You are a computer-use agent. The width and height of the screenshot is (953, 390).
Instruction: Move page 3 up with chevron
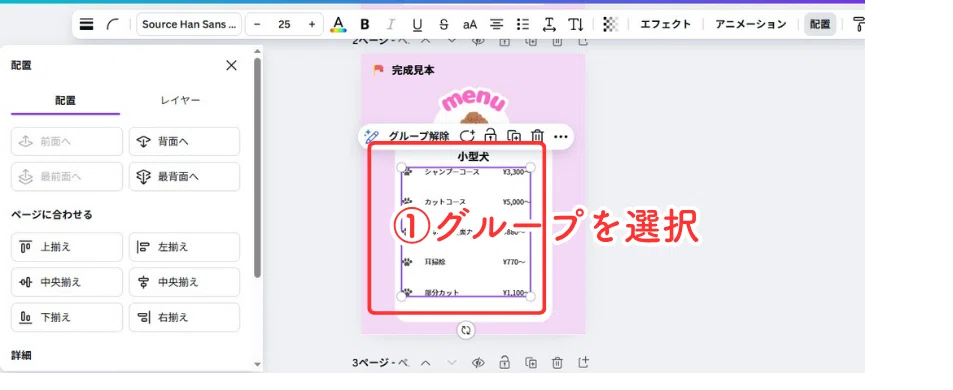pos(425,363)
